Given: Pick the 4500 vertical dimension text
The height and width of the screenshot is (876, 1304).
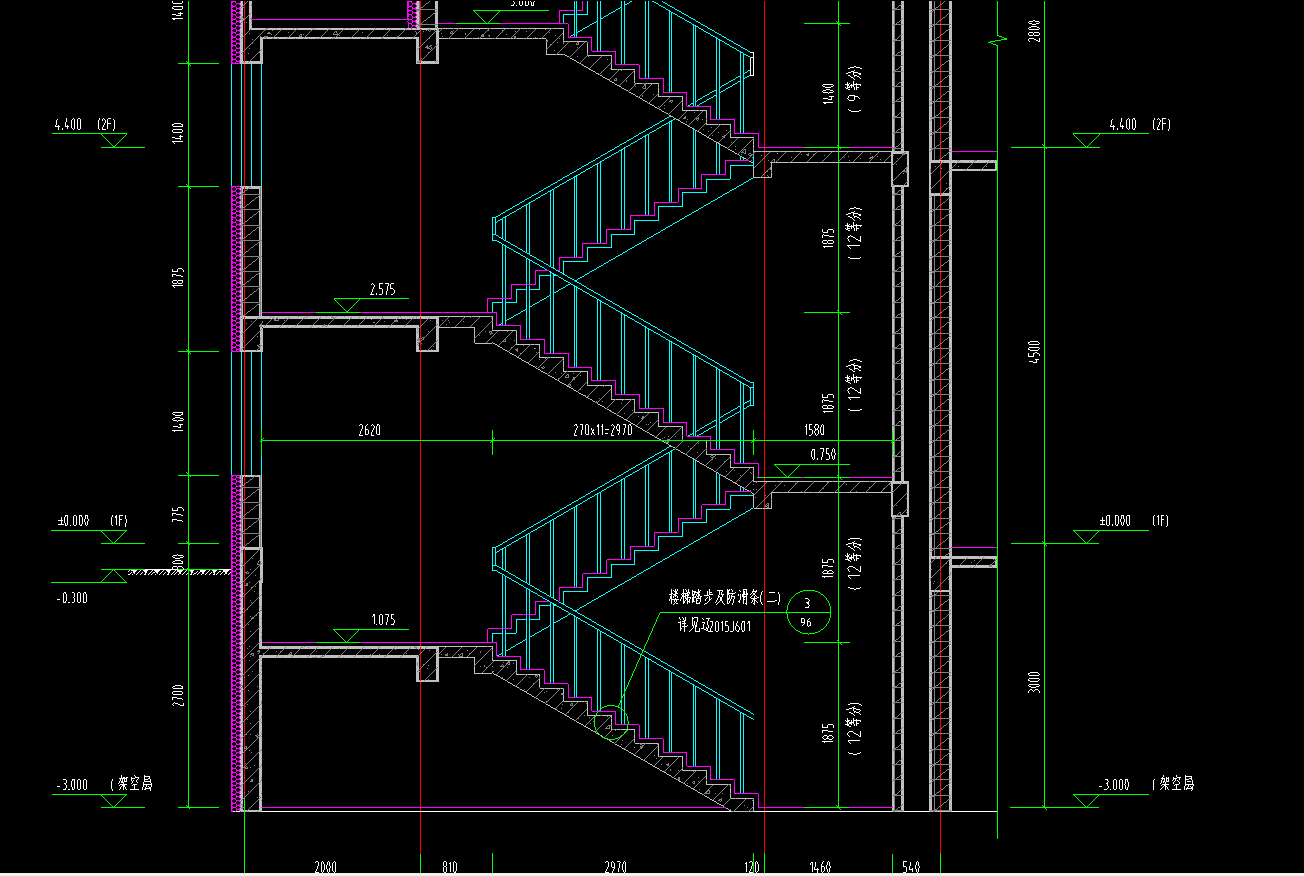Looking at the screenshot, I should 1034,351.
